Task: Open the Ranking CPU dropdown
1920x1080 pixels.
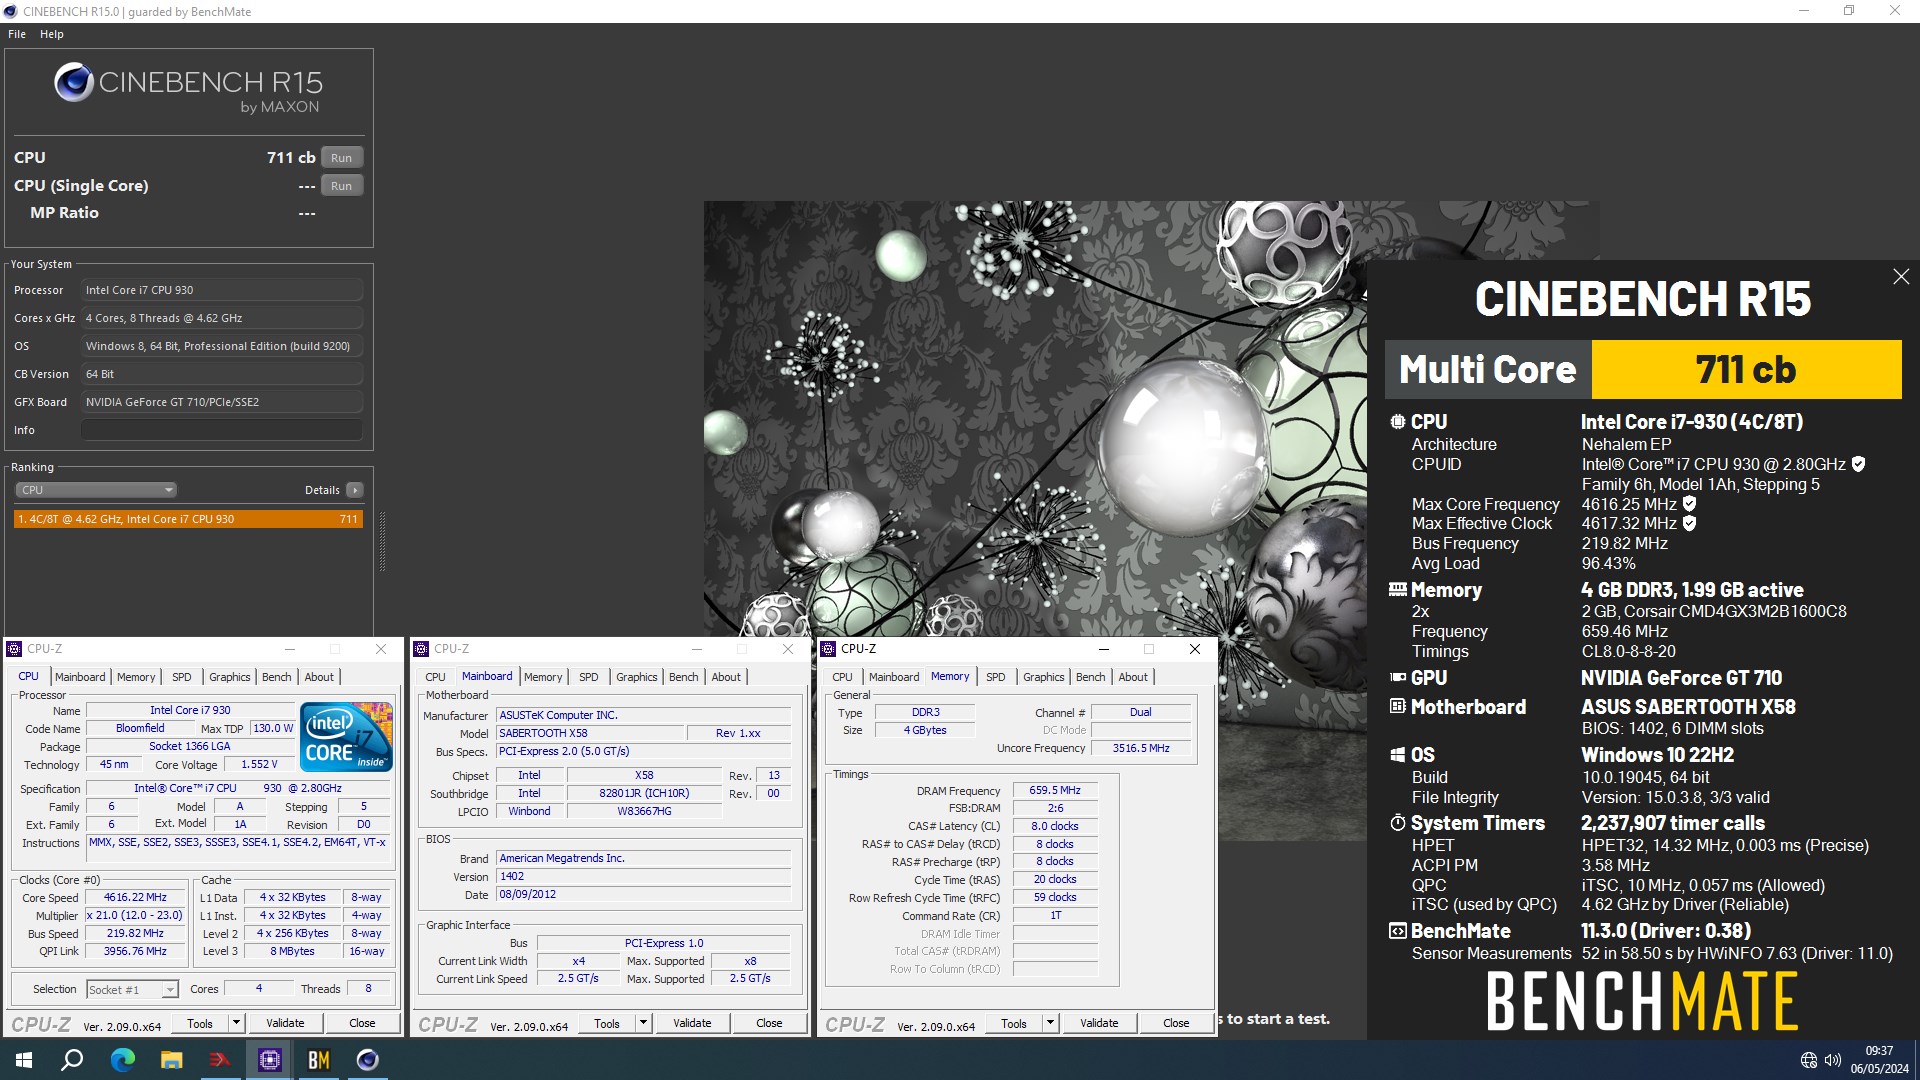Action: pos(96,490)
